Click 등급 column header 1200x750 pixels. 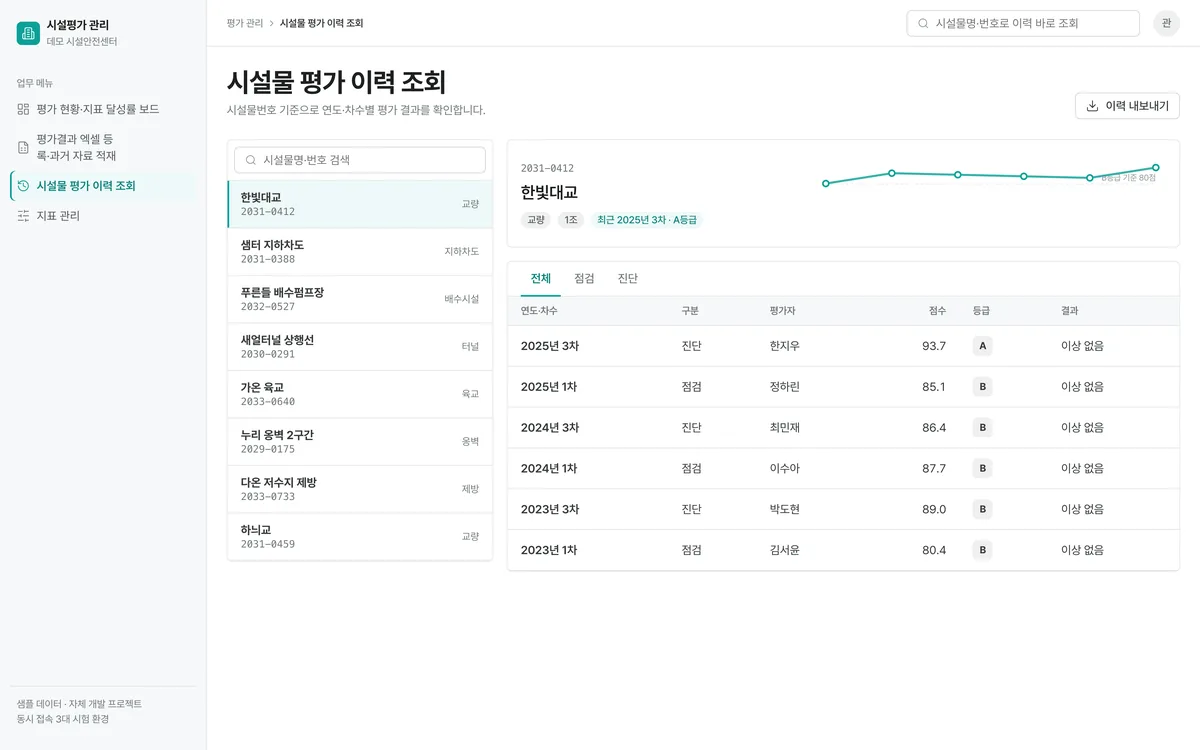pyautogui.click(x=981, y=311)
